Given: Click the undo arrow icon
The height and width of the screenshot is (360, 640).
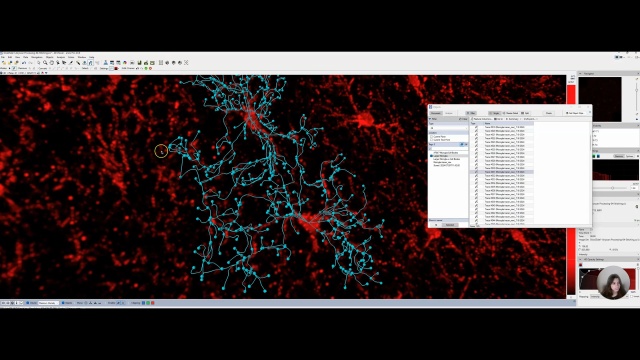Looking at the screenshot, I should coord(24,63).
